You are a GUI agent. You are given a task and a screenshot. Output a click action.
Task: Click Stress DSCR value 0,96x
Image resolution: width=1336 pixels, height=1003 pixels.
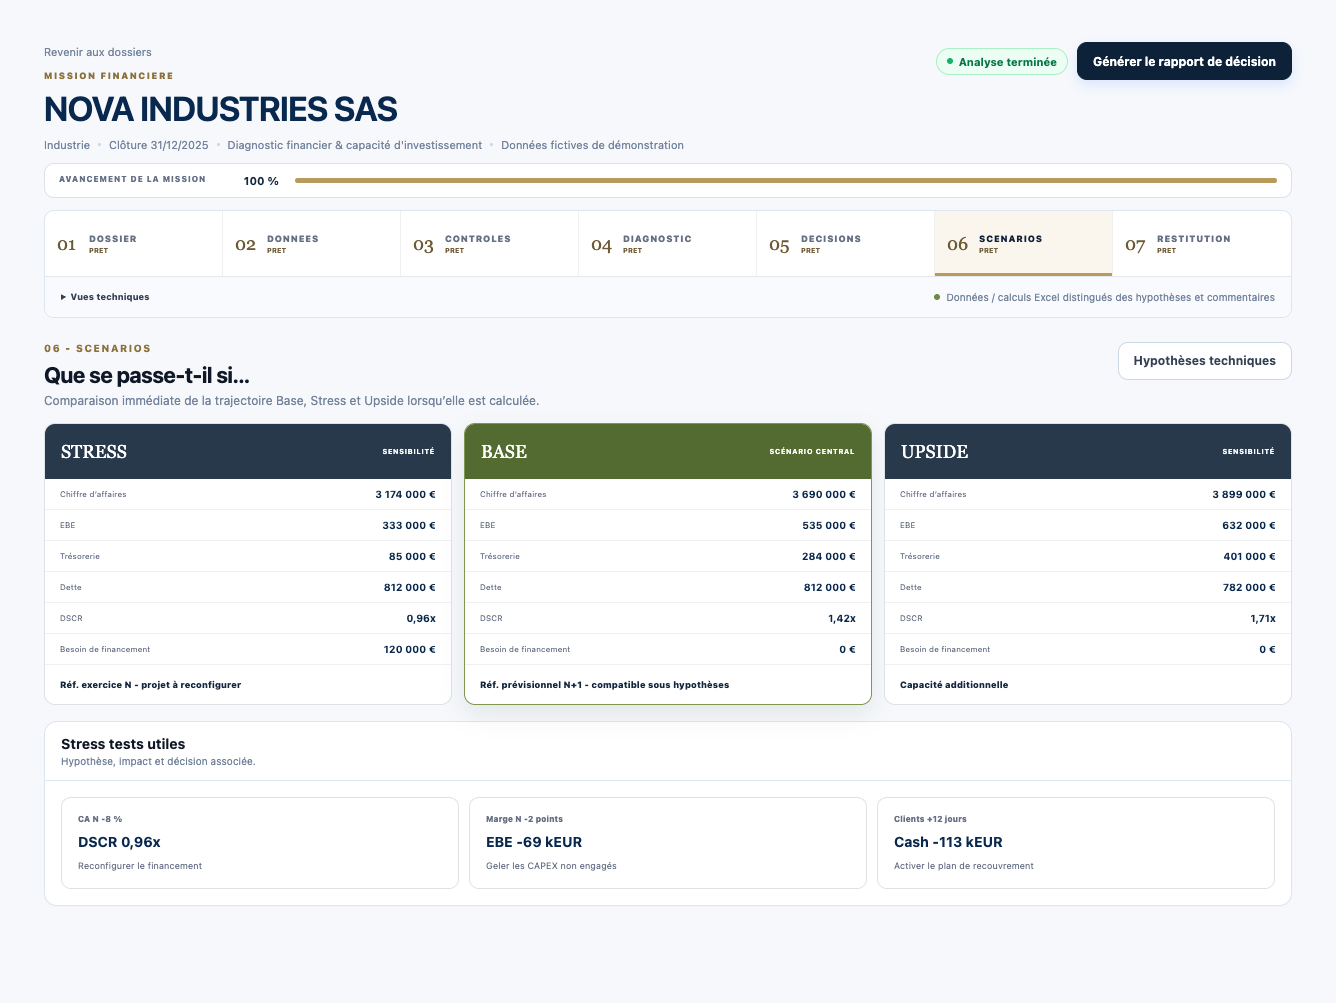click(x=421, y=618)
